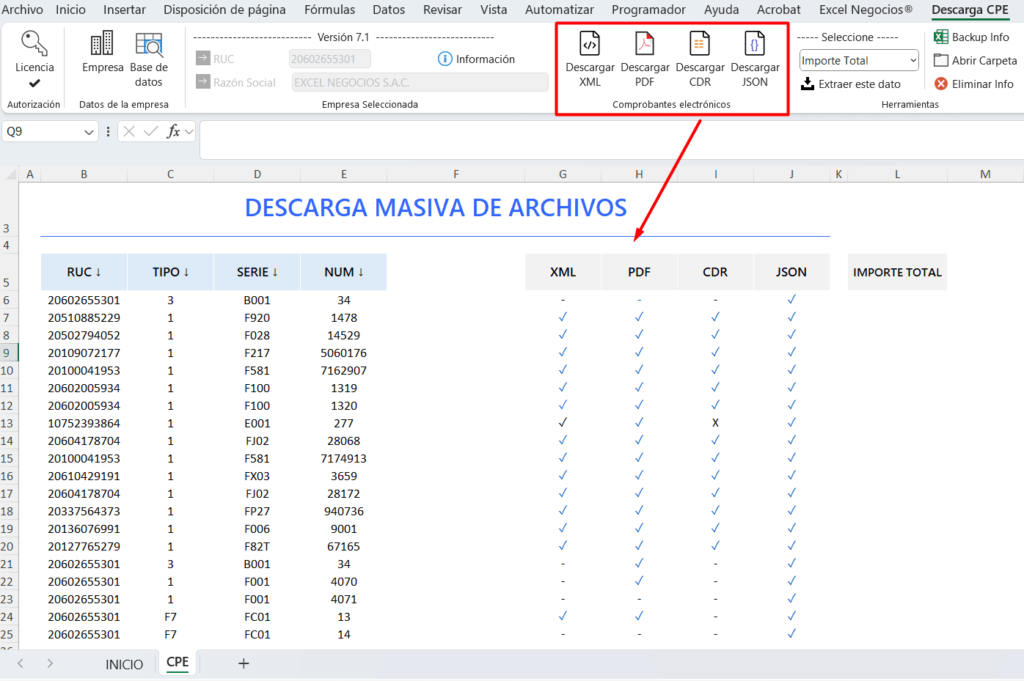Switch to the INICIO sheet tab

[123, 663]
